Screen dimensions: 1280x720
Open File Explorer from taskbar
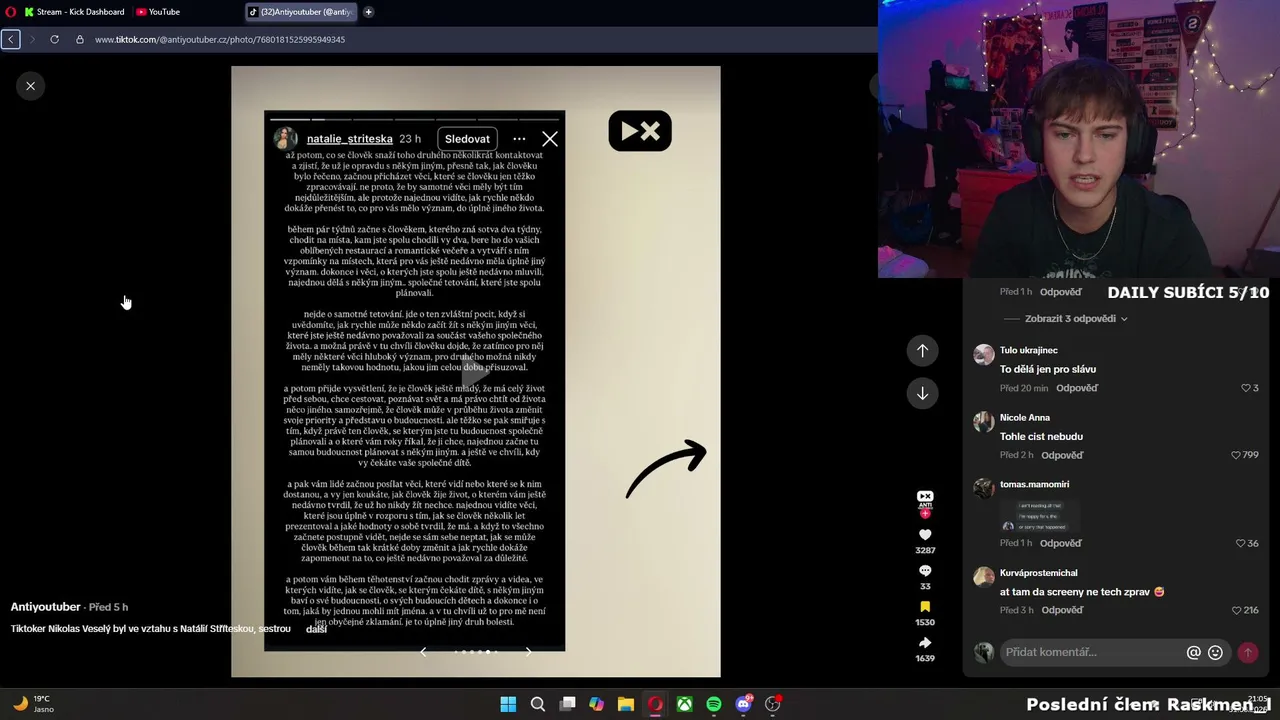pyautogui.click(x=625, y=704)
